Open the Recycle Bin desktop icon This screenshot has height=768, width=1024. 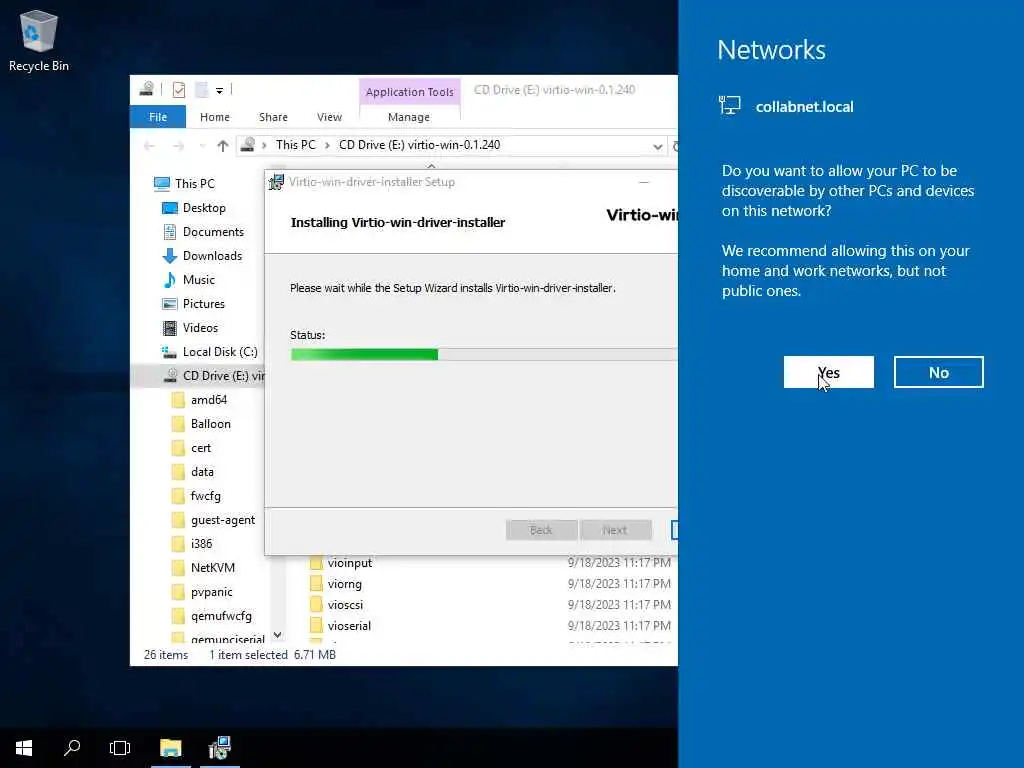pyautogui.click(x=39, y=40)
